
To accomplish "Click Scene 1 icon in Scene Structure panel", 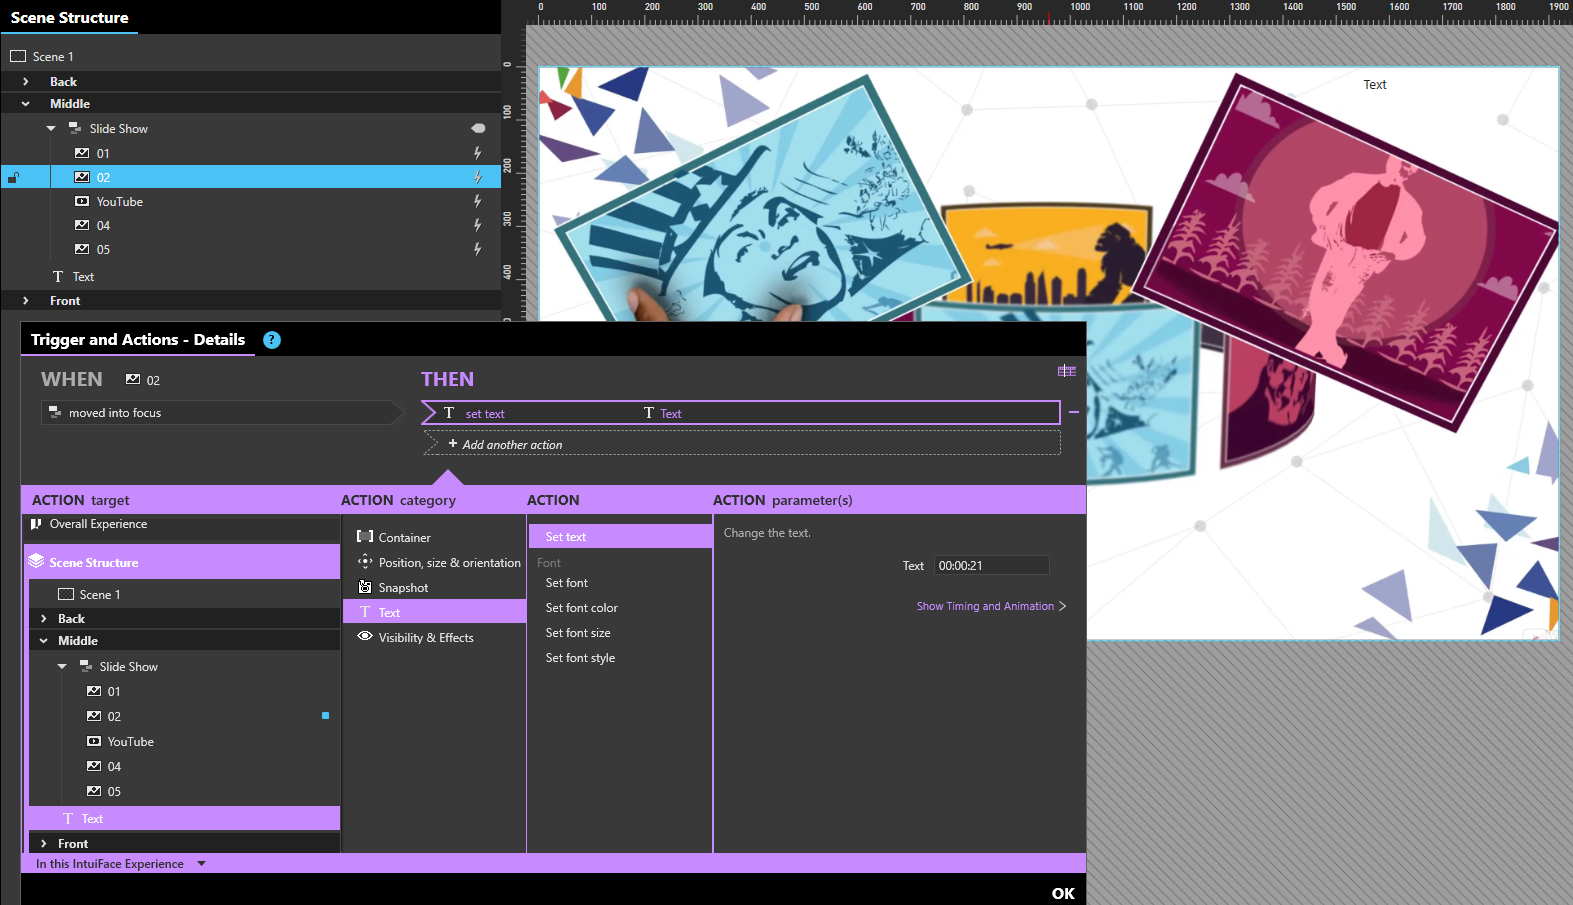I will point(18,56).
